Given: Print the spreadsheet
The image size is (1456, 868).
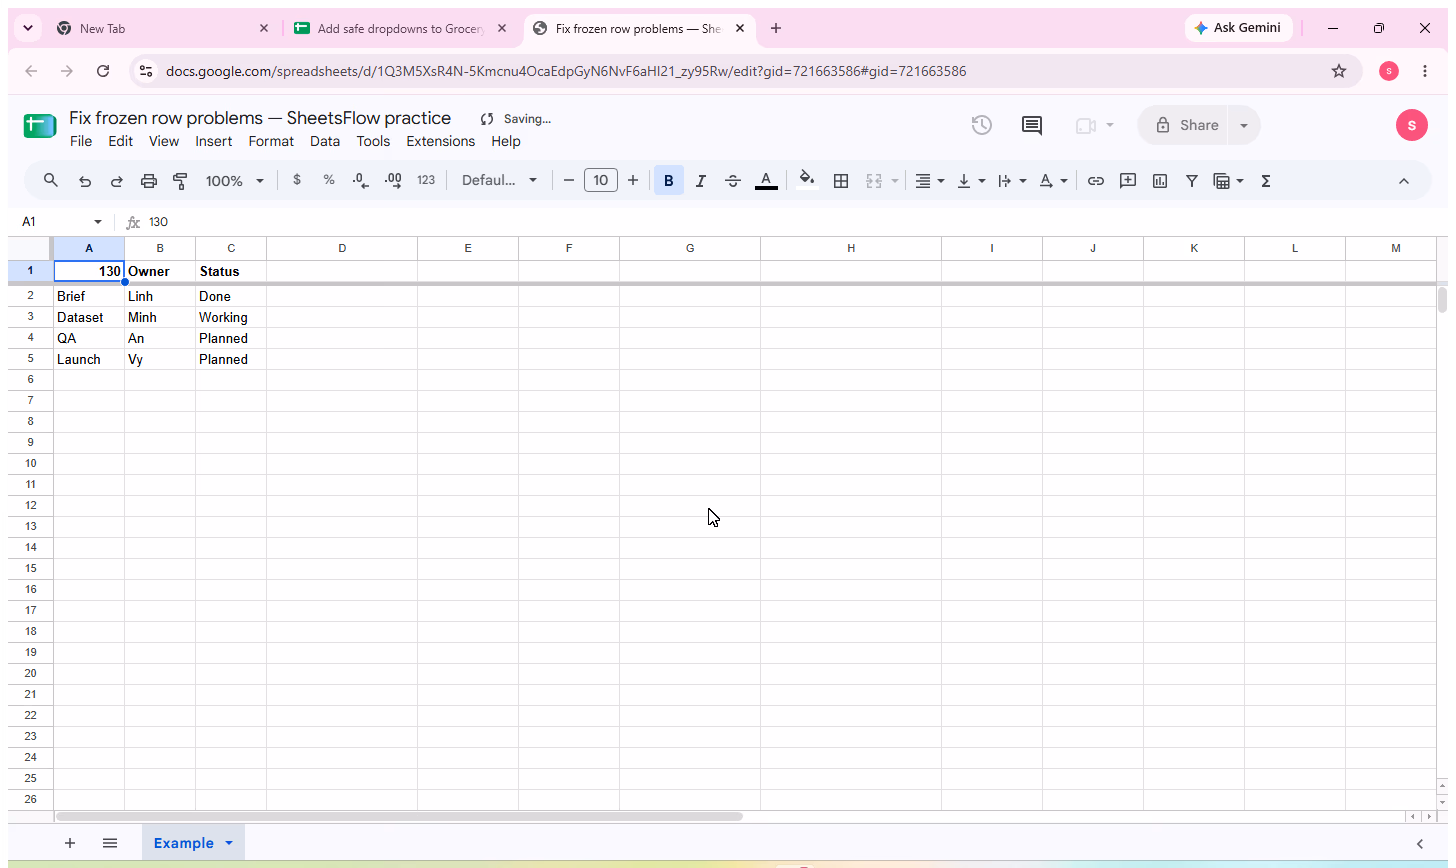Looking at the screenshot, I should pyautogui.click(x=149, y=181).
